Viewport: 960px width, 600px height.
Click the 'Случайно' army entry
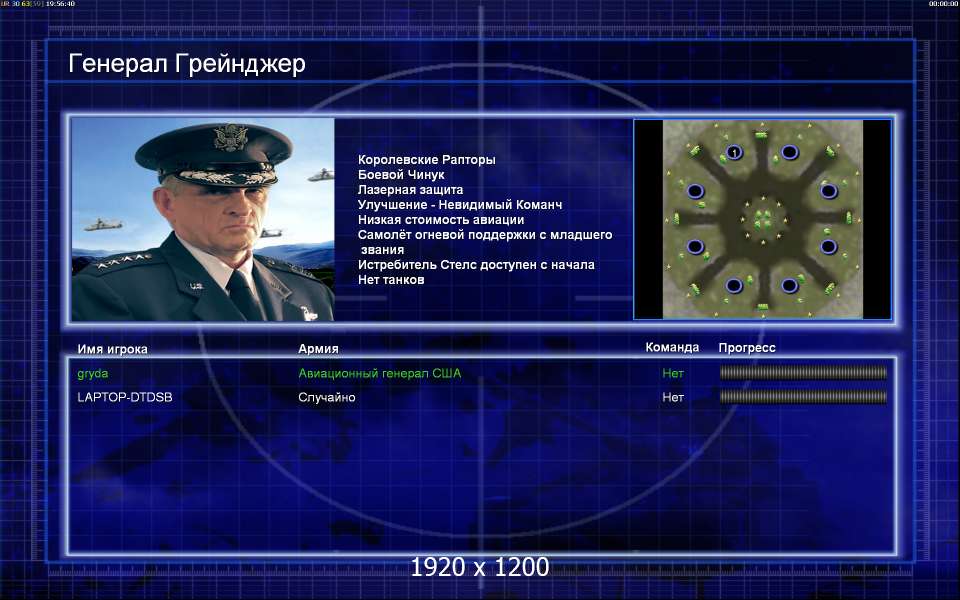[327, 397]
